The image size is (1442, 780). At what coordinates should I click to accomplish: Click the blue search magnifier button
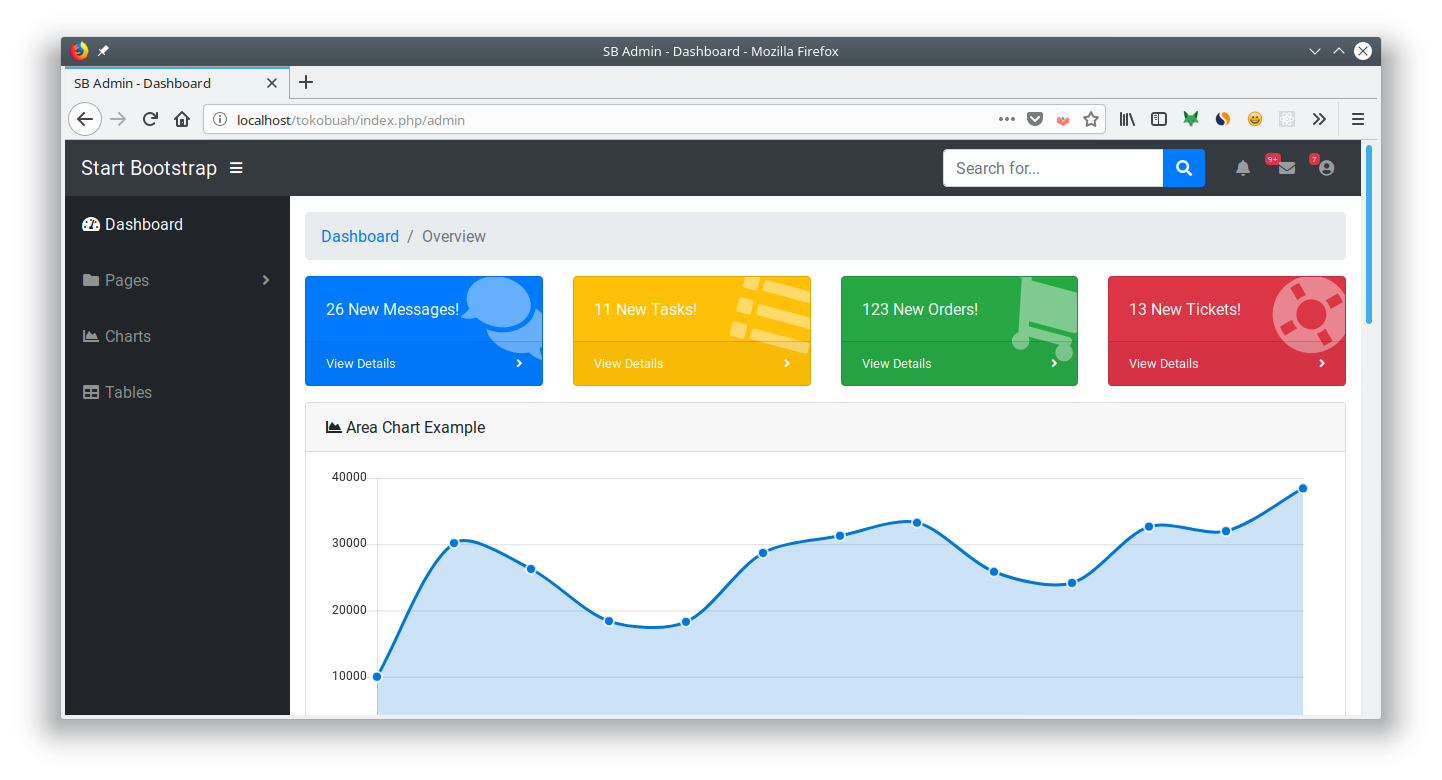(1184, 168)
